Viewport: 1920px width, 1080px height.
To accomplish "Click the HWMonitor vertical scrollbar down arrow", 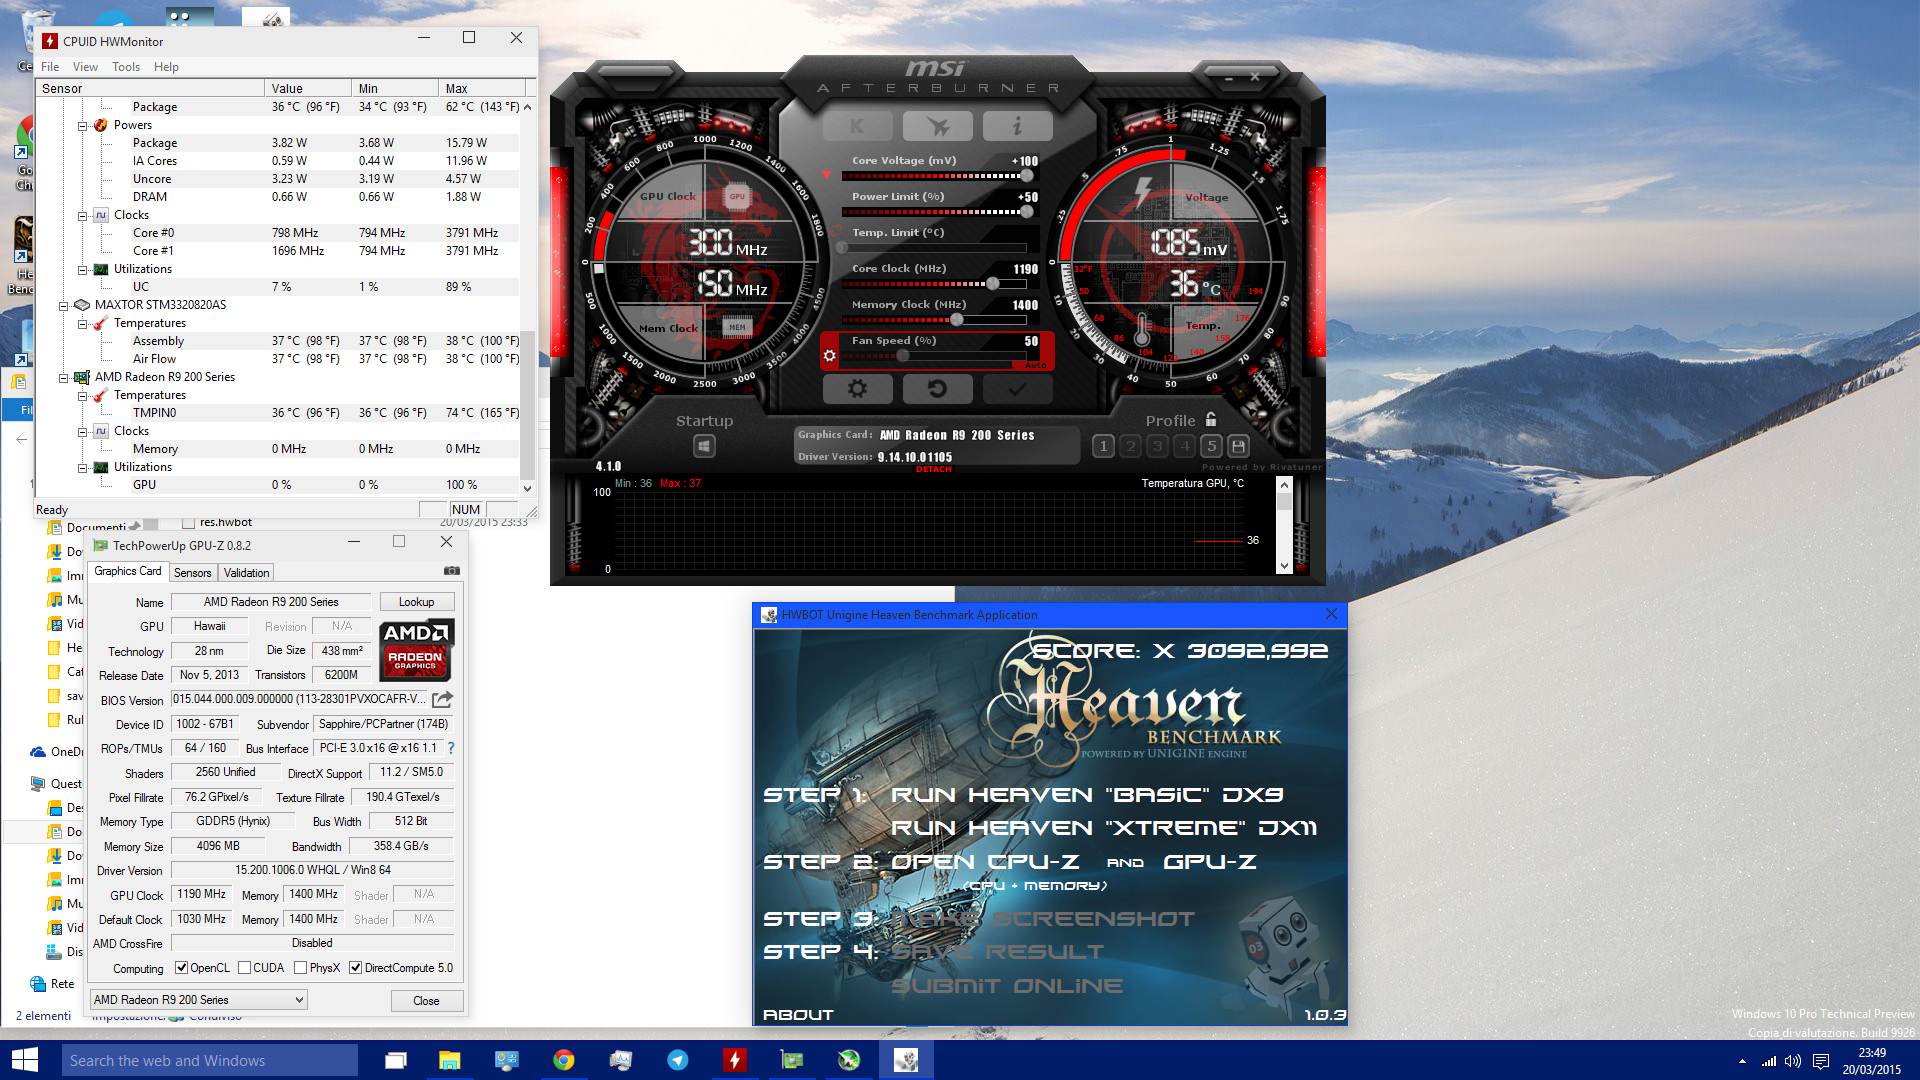I will click(x=528, y=488).
